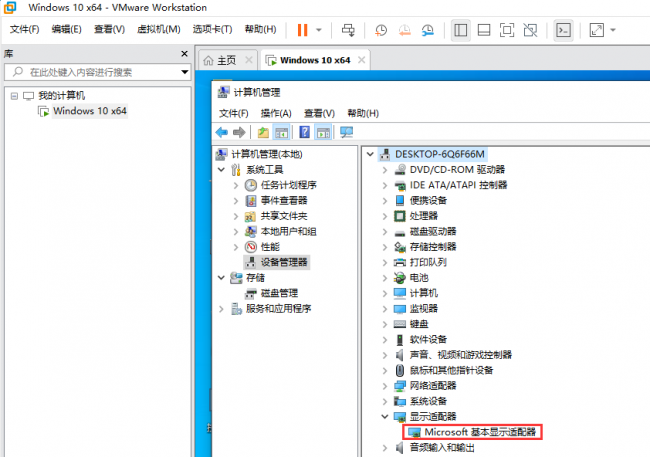Switch to Unity mode icon

pos(530,30)
